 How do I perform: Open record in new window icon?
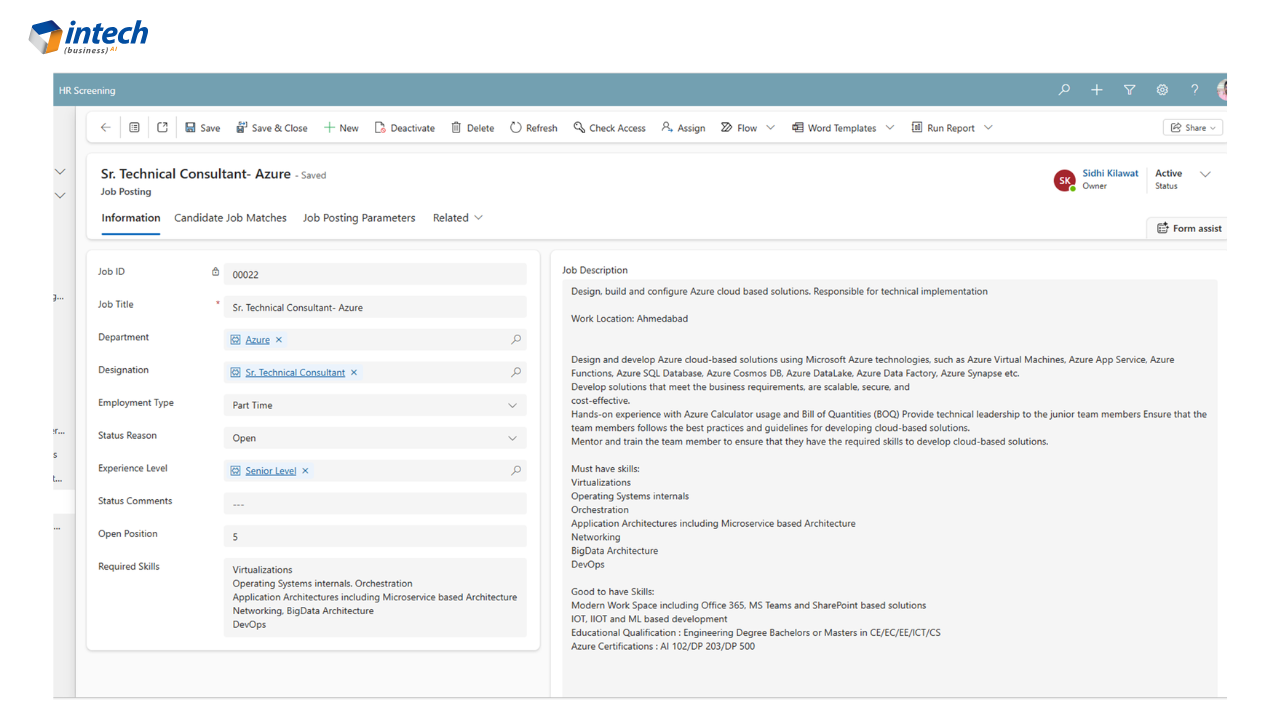[x=162, y=128]
